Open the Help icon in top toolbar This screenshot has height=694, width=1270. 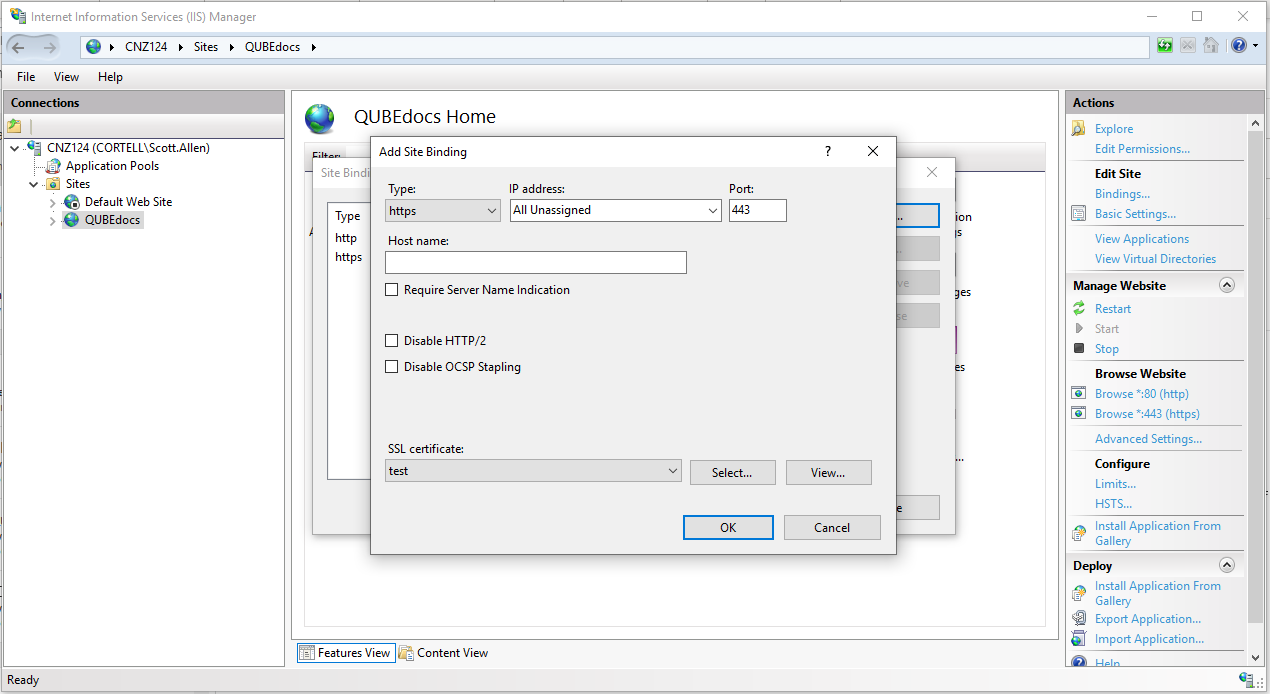[1239, 46]
